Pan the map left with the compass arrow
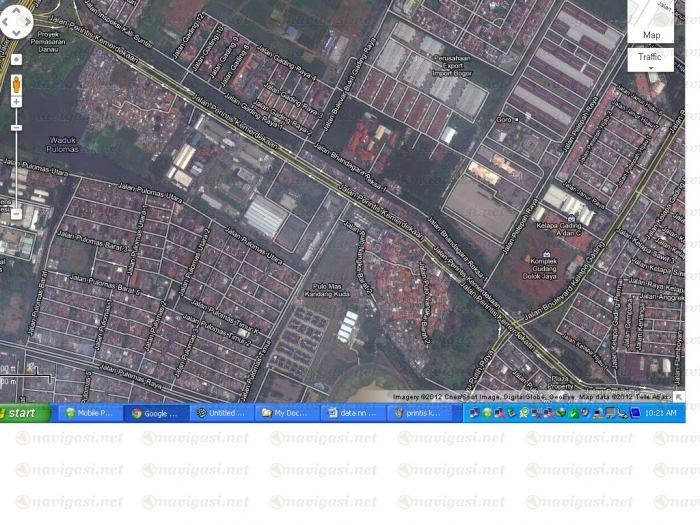This screenshot has height=525, width=700. click(5, 21)
